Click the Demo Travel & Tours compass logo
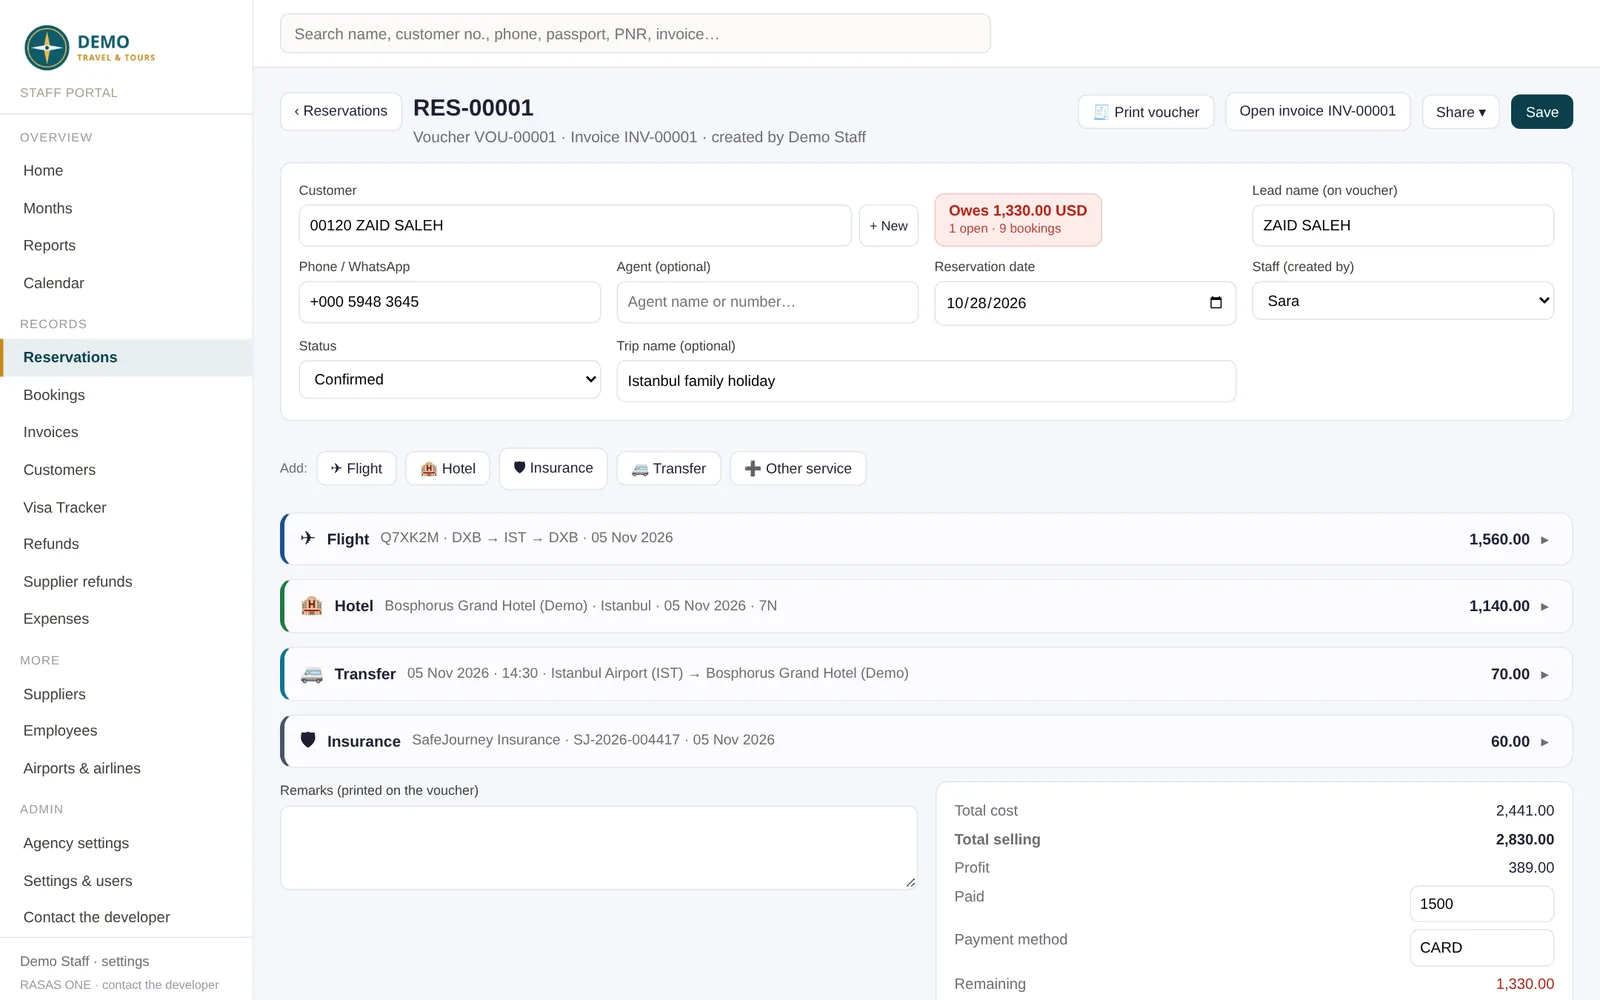Screen dimensions: 1600x1000 point(47,48)
